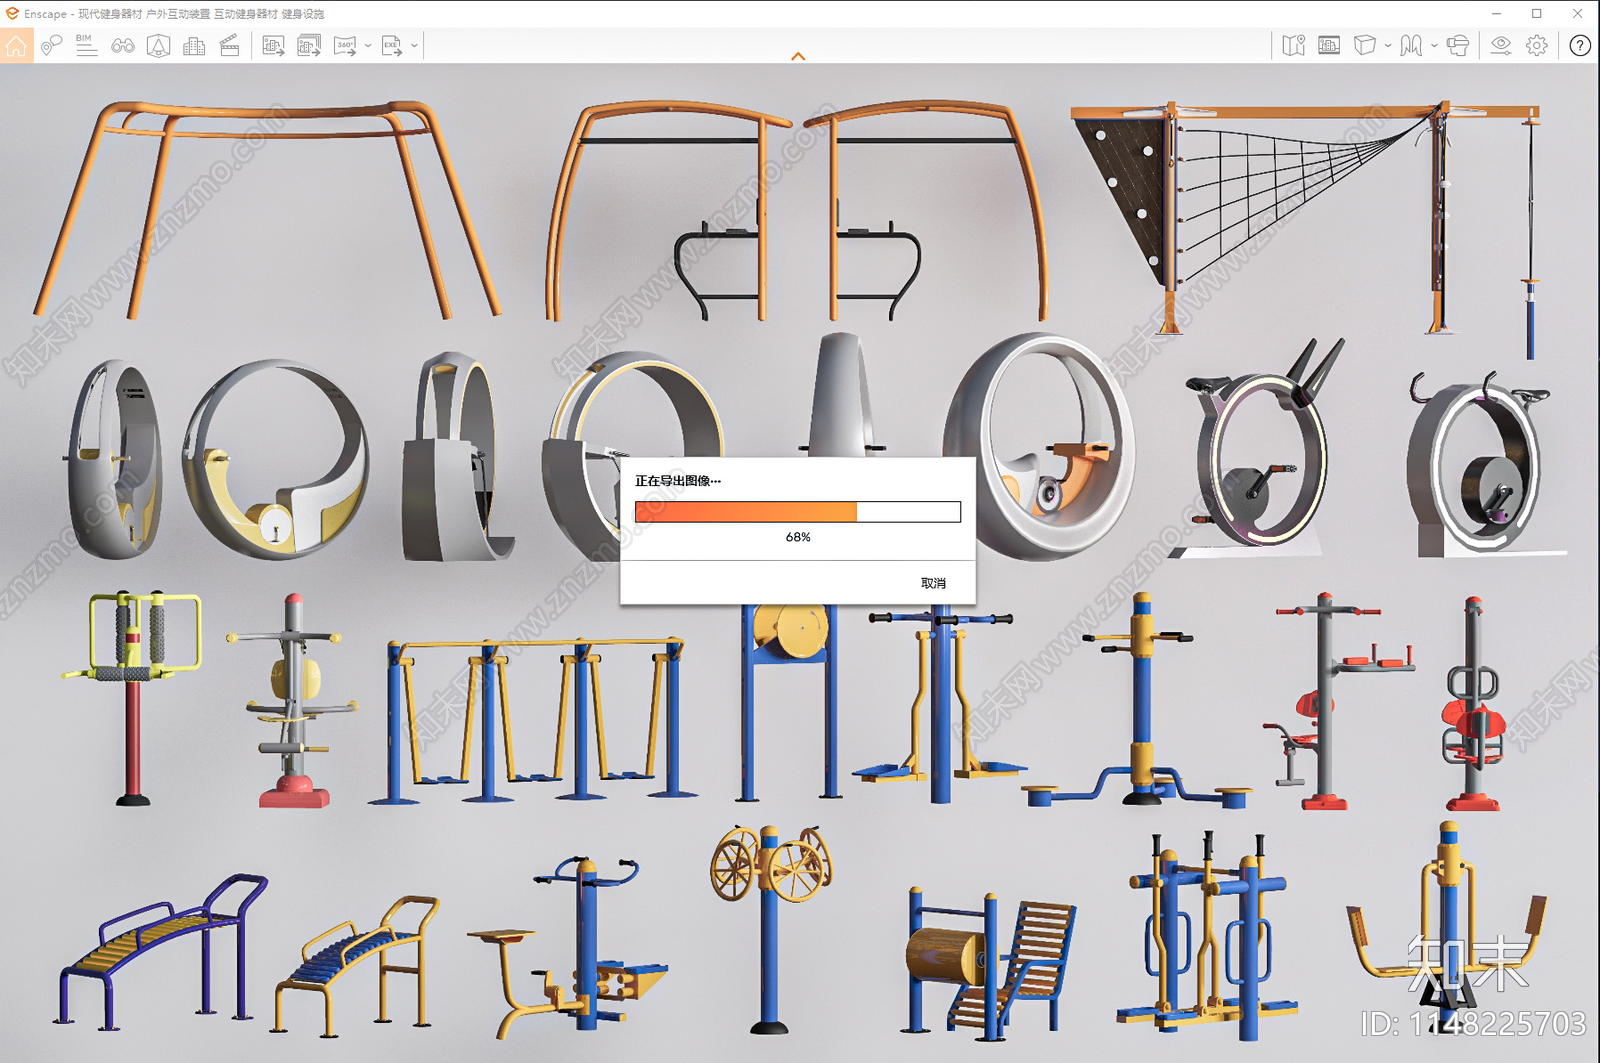Viewport: 1600px width, 1063px height.
Task: Click the Enscape window title text
Action: tap(174, 14)
